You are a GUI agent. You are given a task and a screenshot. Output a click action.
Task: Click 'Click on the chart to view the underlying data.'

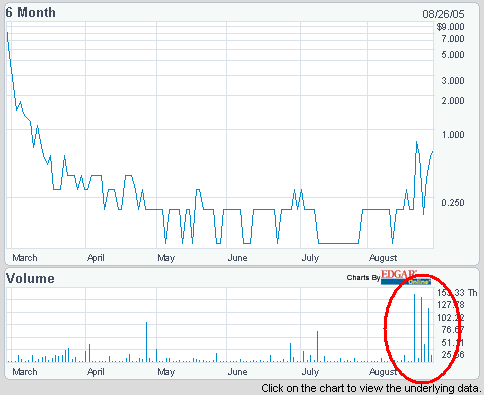pos(371,388)
